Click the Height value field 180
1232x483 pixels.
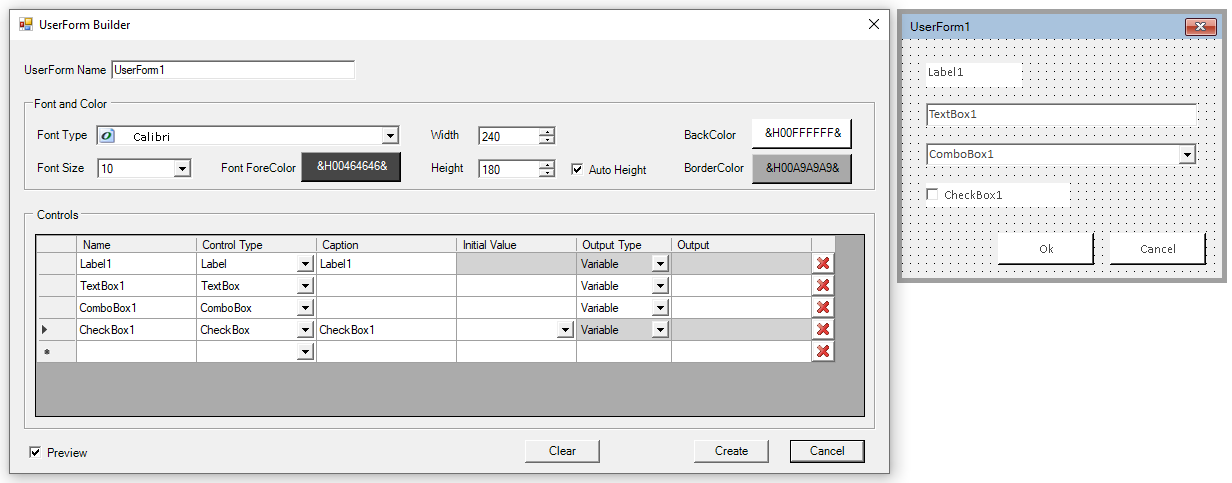point(509,169)
